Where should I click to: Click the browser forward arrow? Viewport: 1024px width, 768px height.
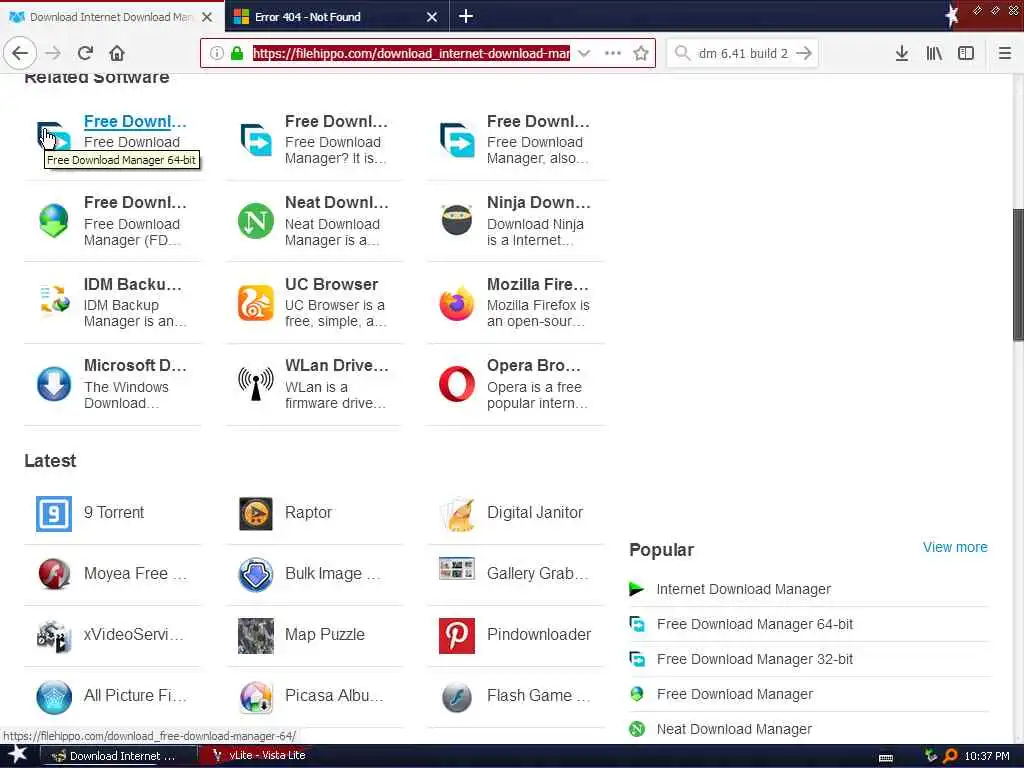click(x=54, y=53)
